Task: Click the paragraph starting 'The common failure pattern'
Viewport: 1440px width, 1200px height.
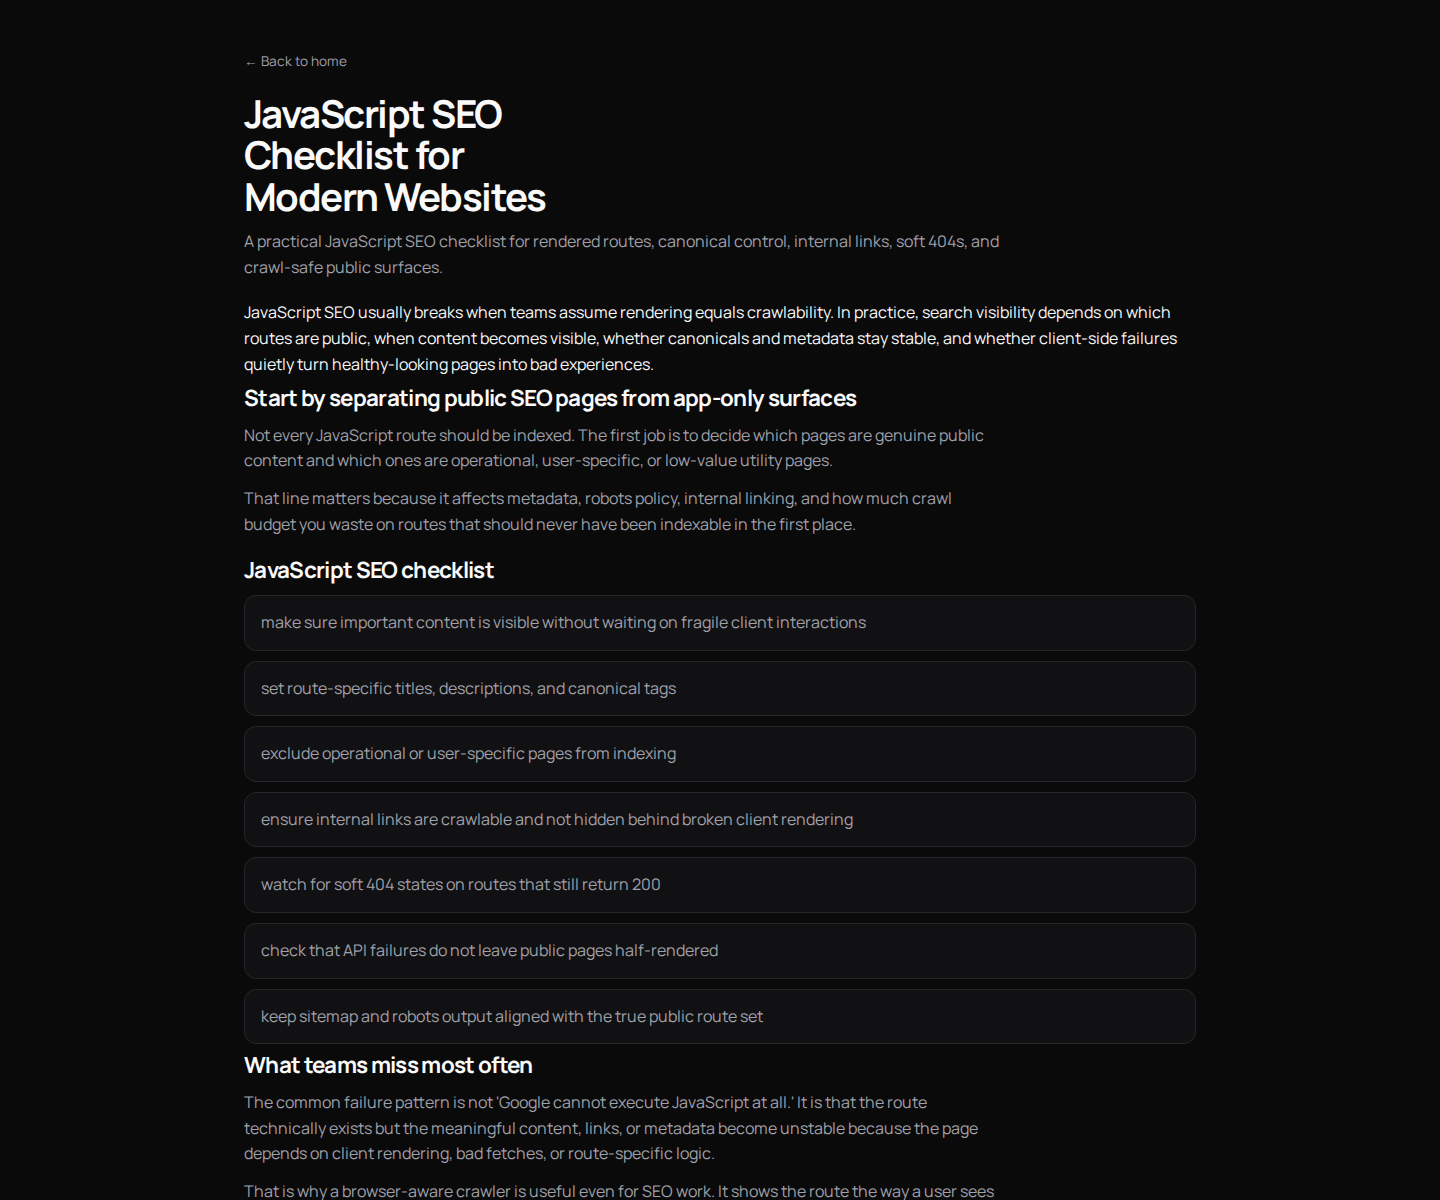Action: 610,1128
